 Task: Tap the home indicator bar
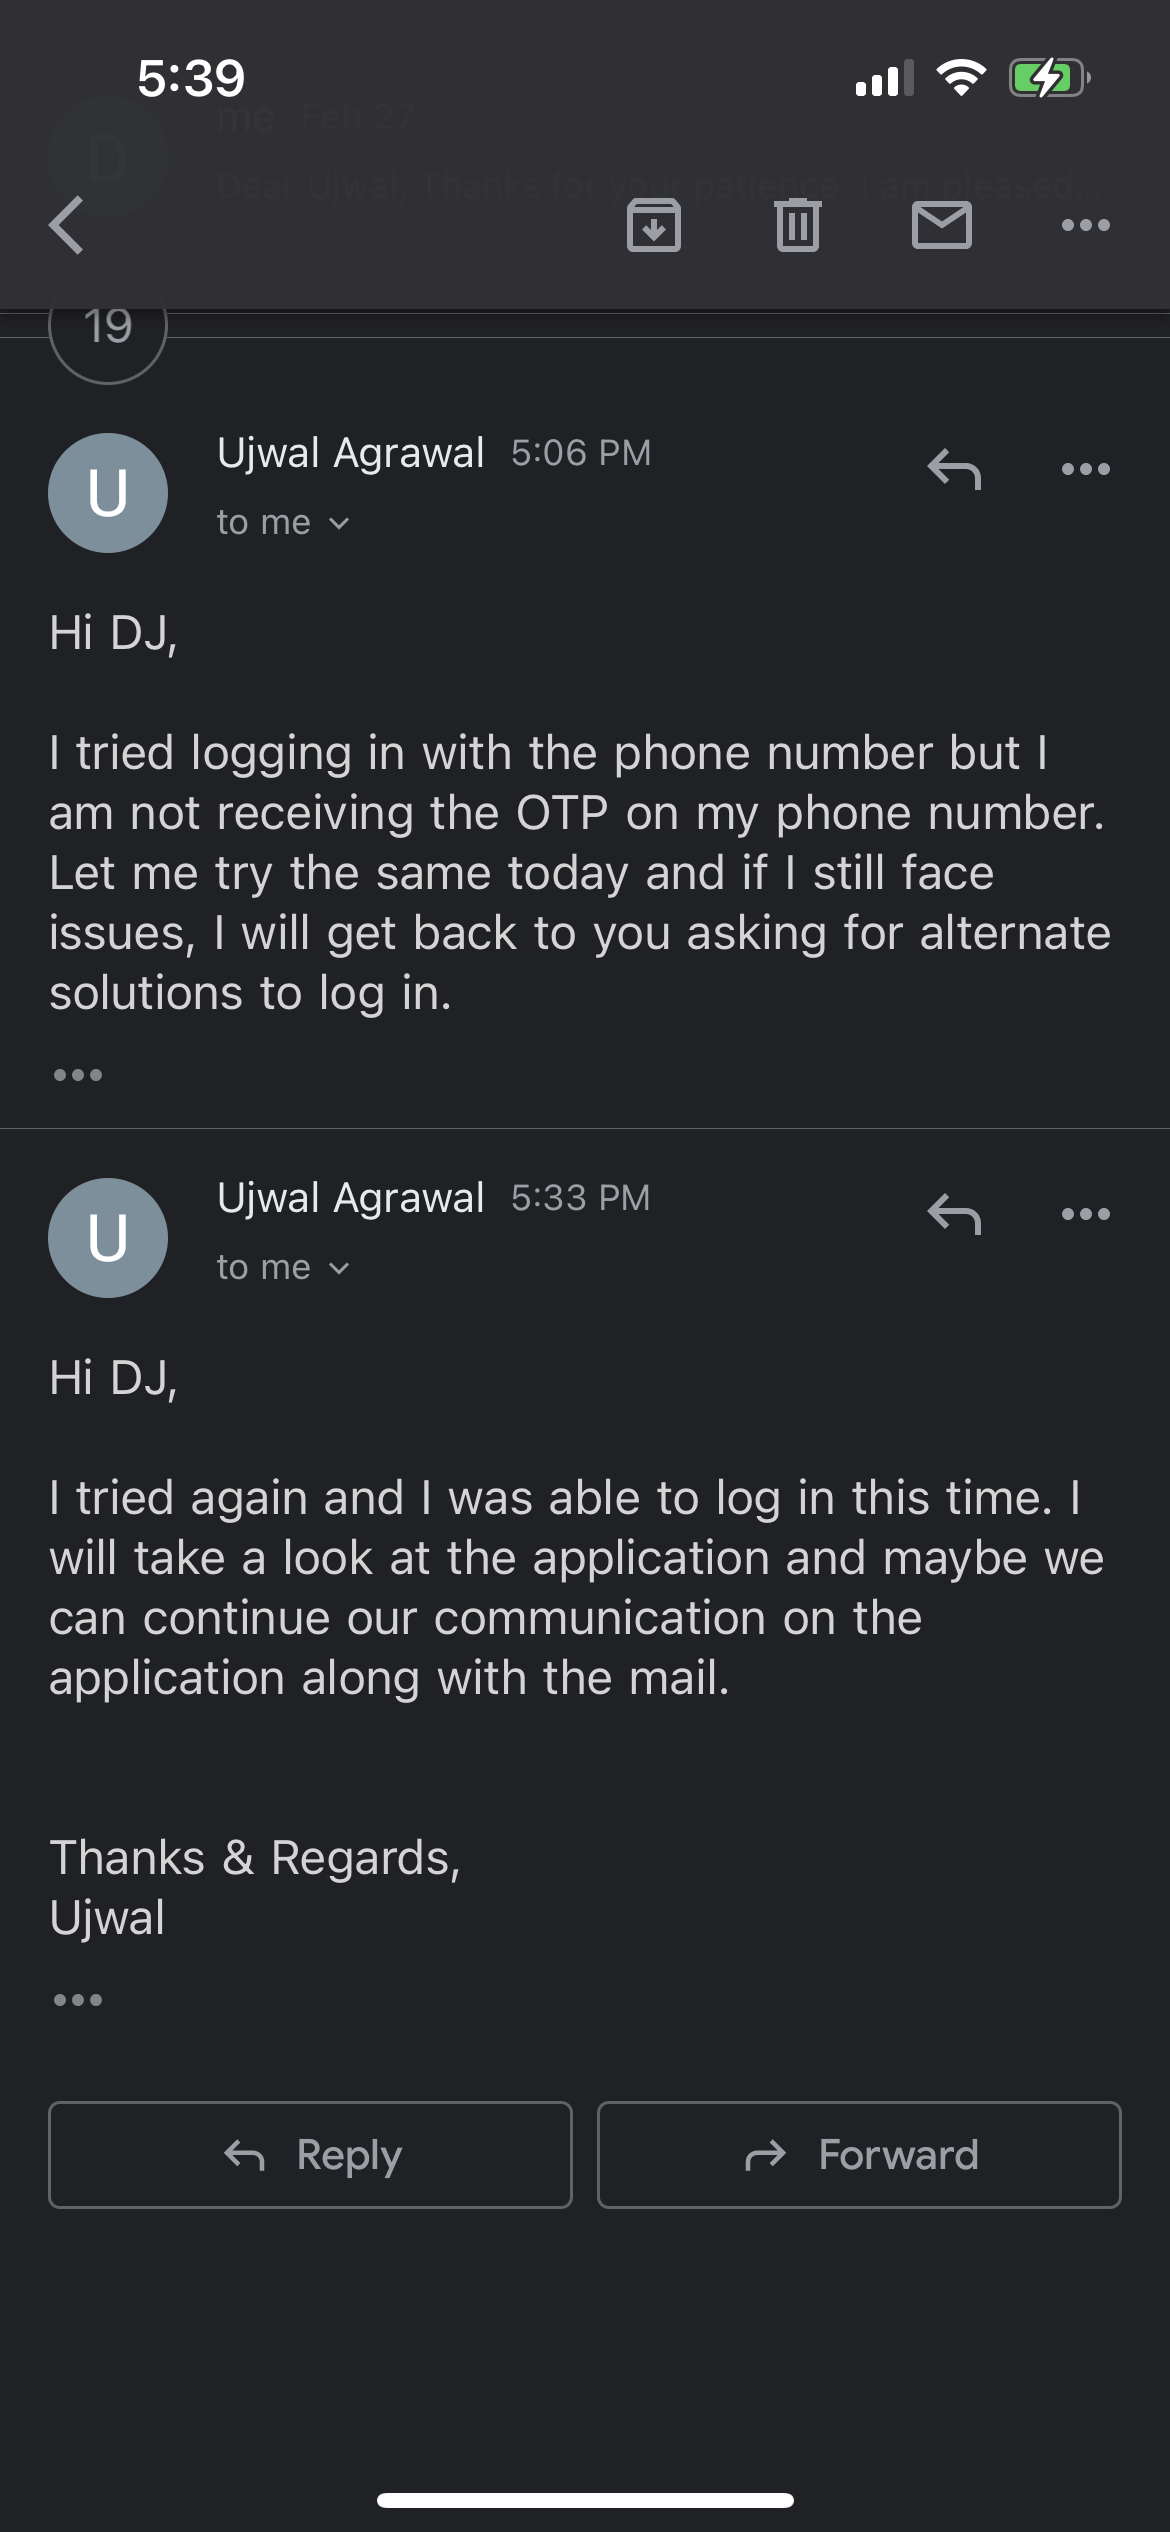pos(585,2500)
